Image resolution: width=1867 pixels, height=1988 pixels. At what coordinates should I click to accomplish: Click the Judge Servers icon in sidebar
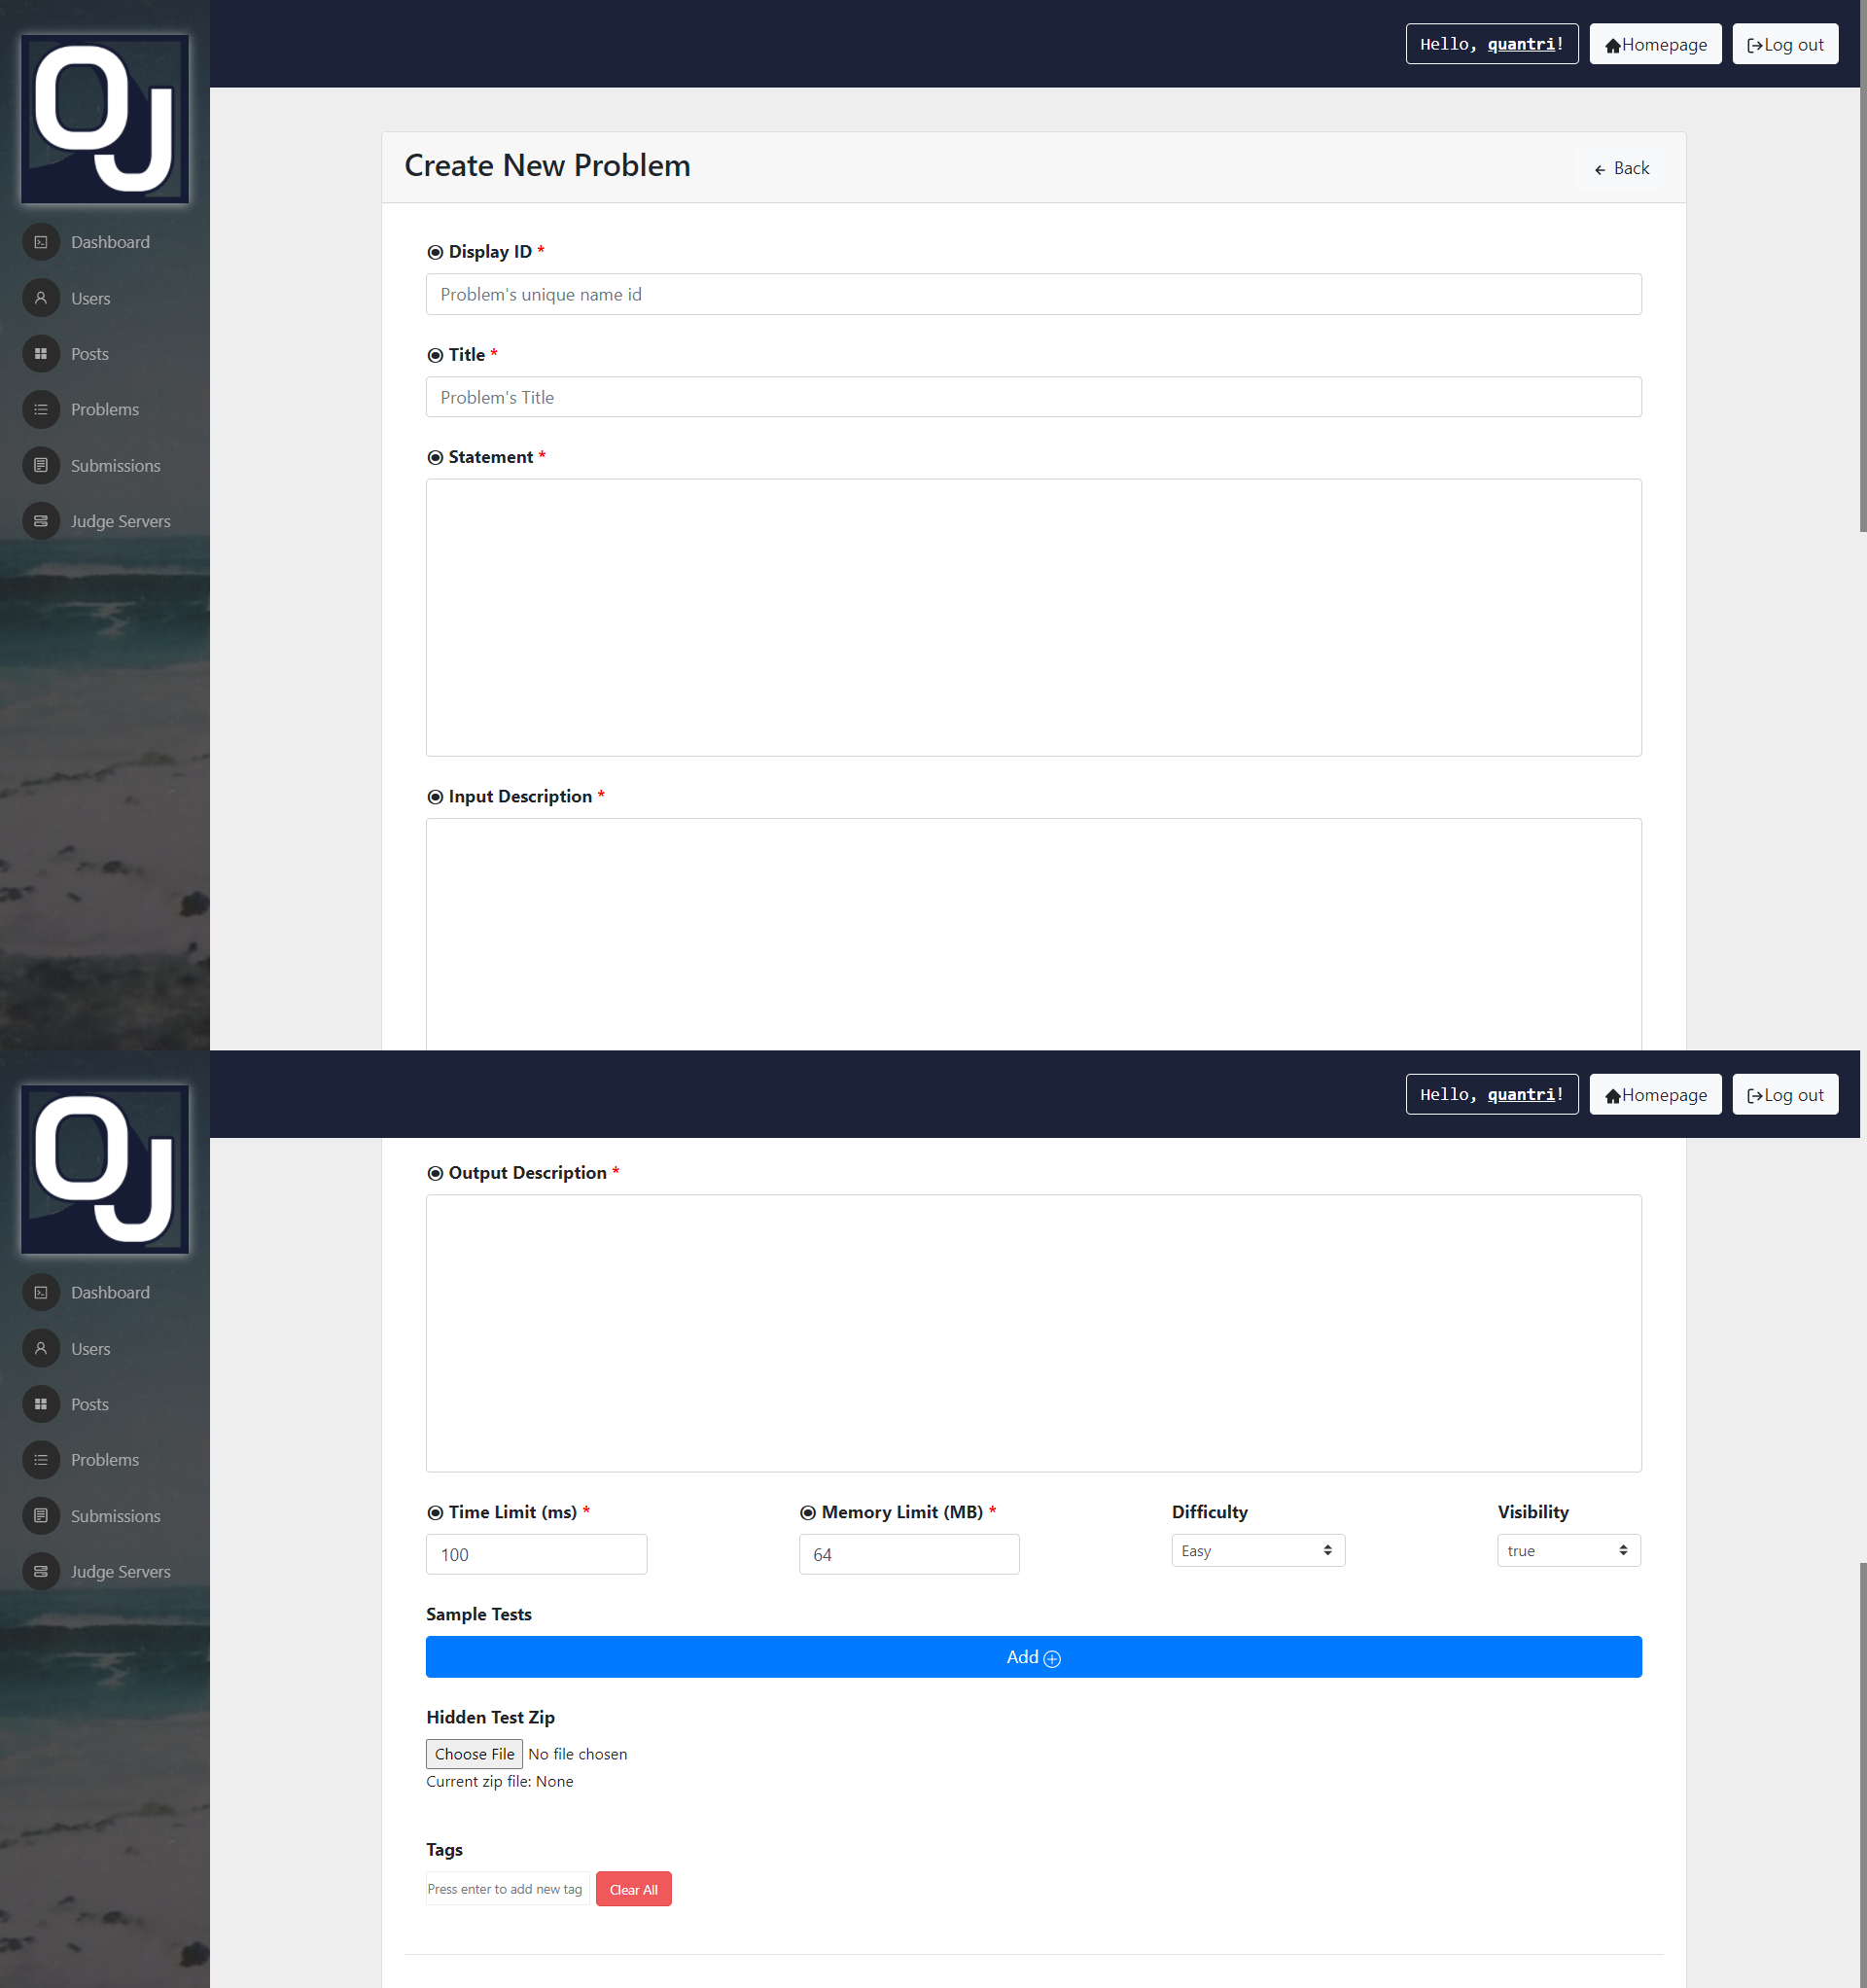coord(39,519)
